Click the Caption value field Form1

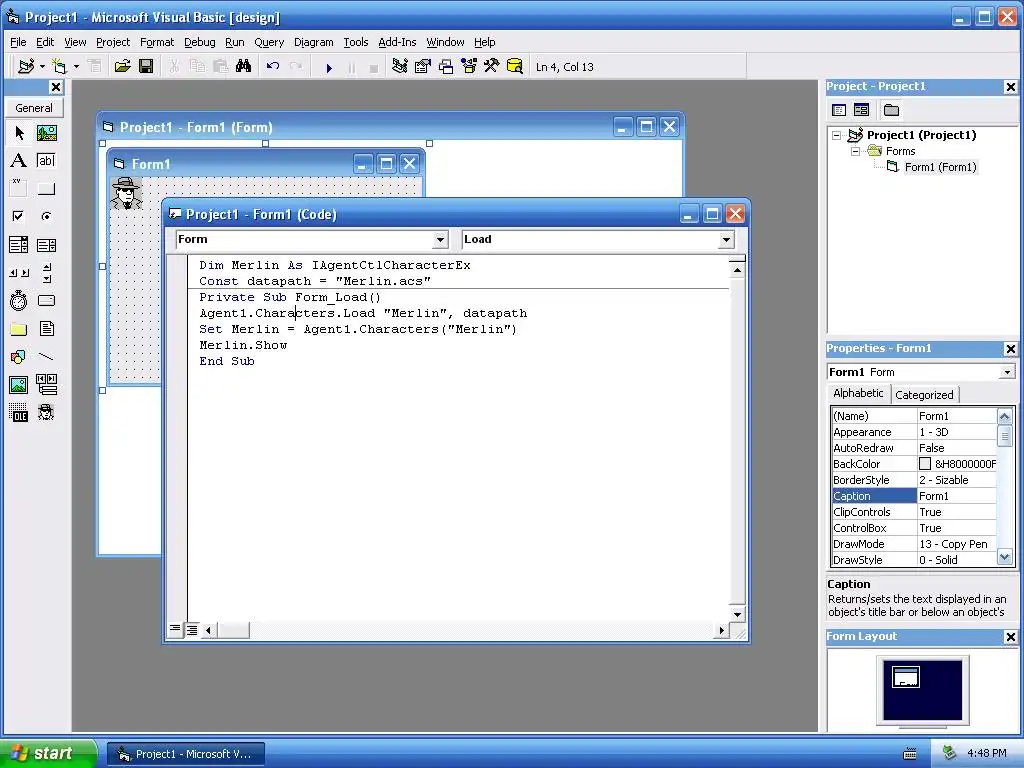pyautogui.click(x=957, y=496)
